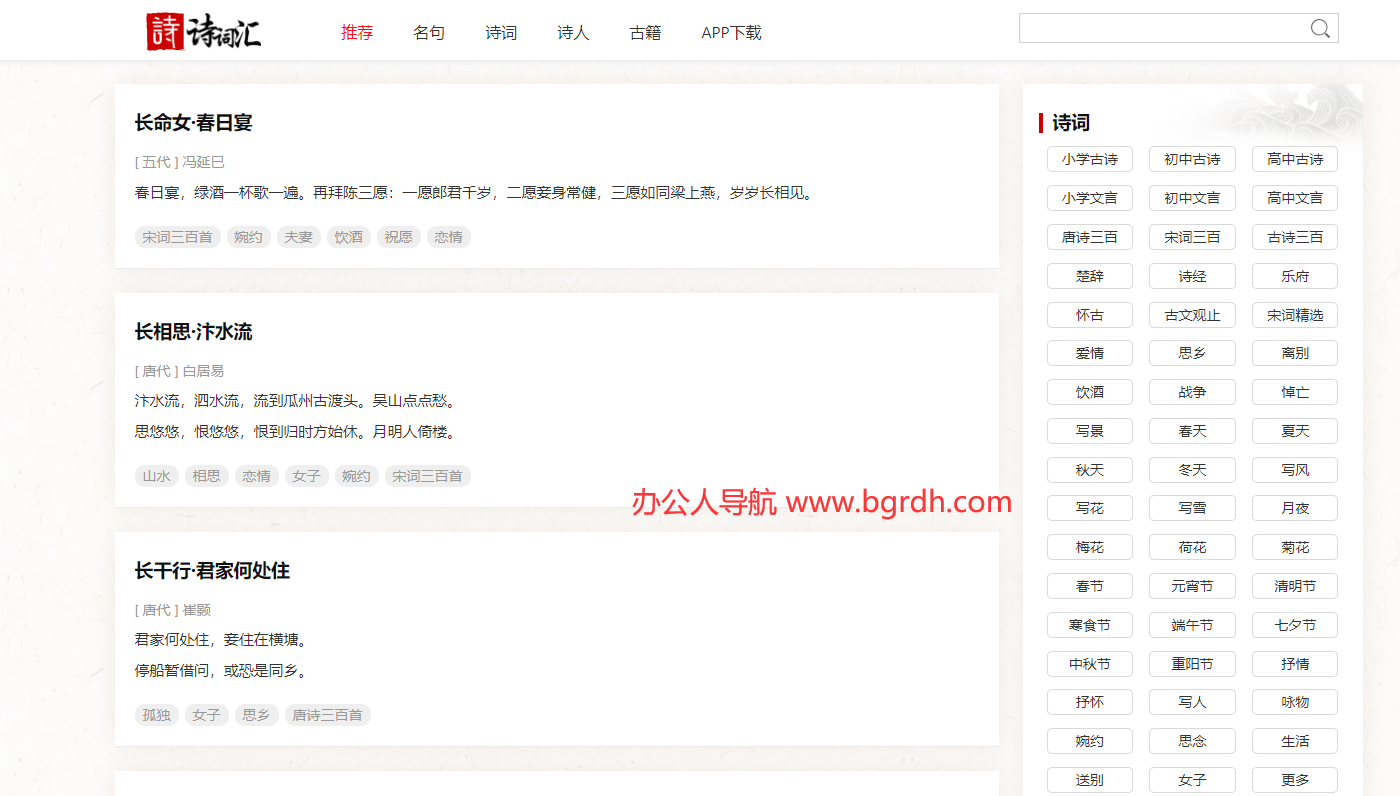Choose the 古文观止 category in sidebar
This screenshot has height=796, width=1400.
1192,315
